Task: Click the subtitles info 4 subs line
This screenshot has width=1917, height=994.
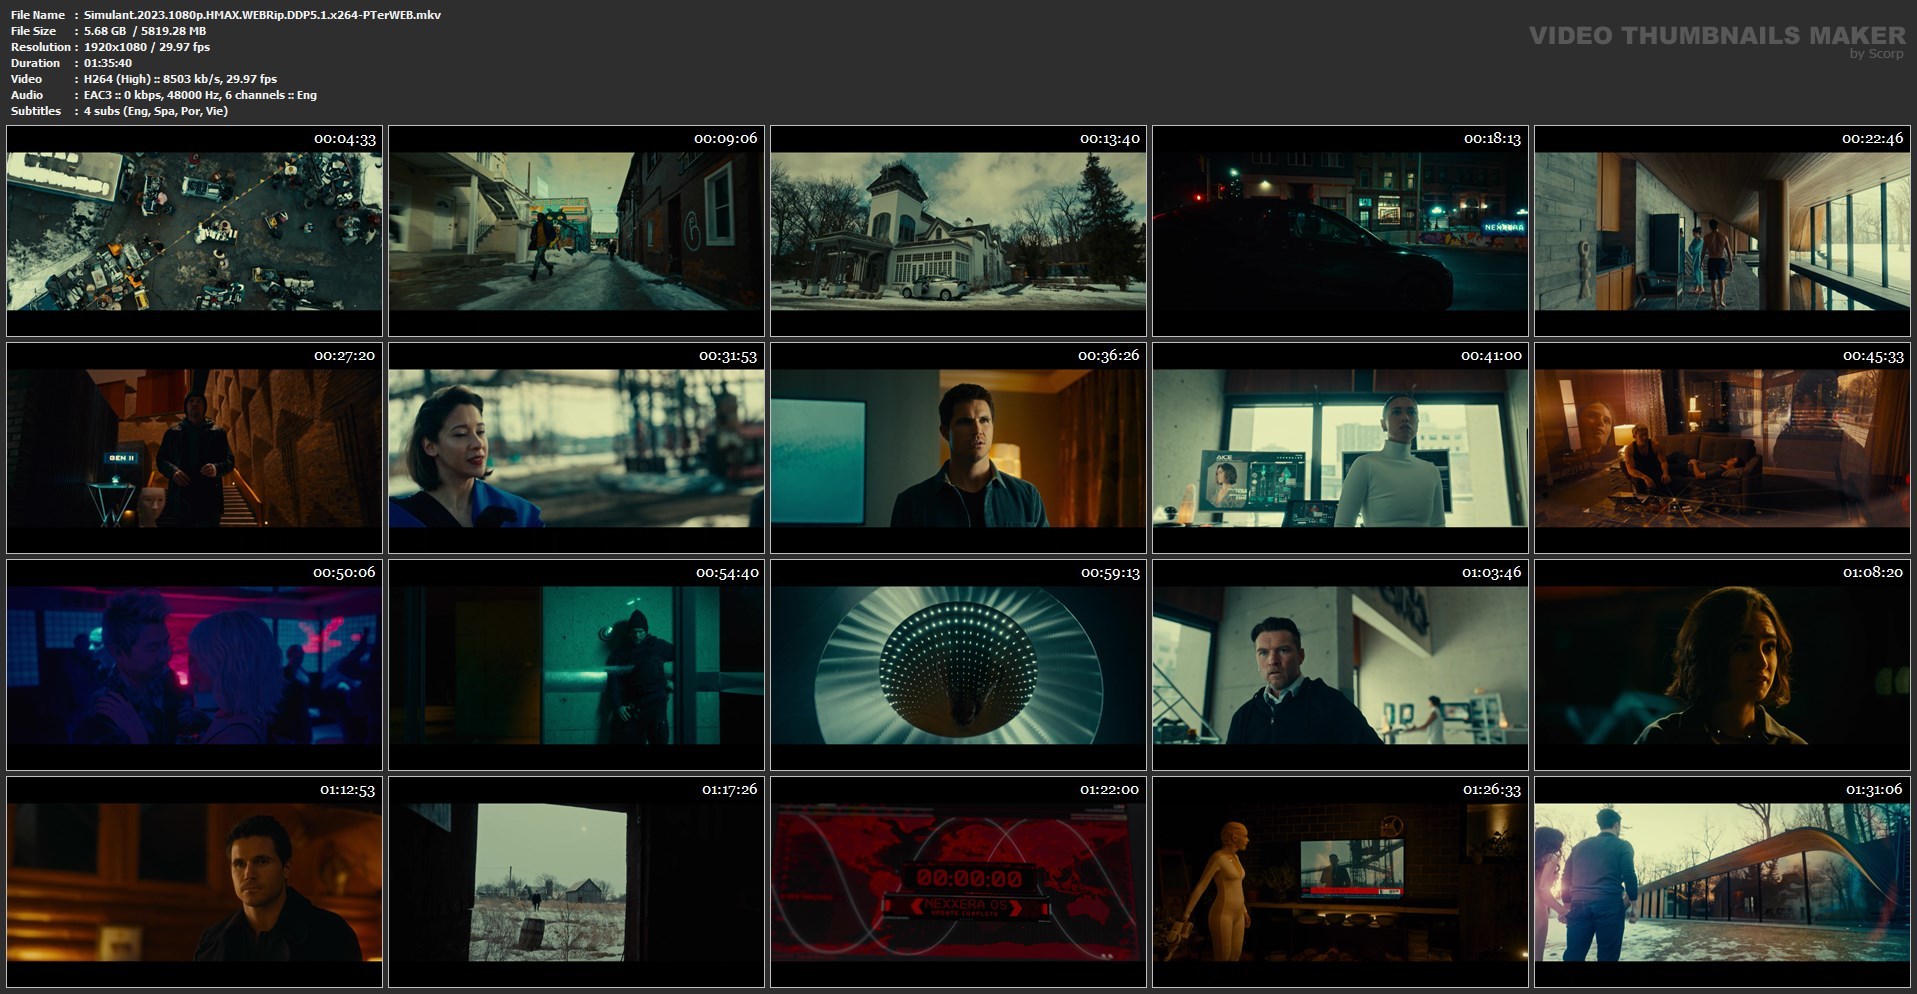Action: 156,111
